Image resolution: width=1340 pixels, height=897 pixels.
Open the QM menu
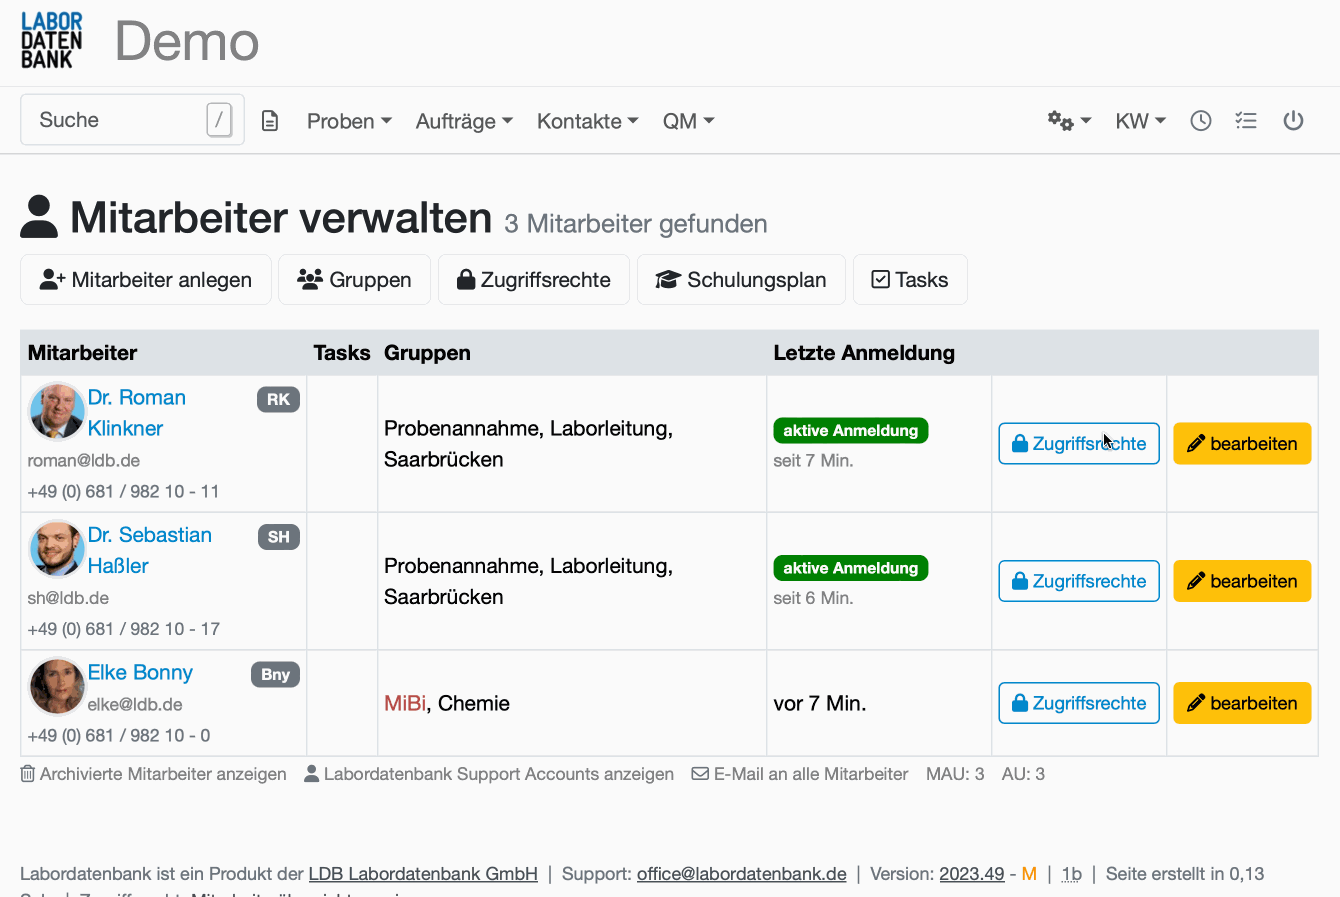(688, 120)
